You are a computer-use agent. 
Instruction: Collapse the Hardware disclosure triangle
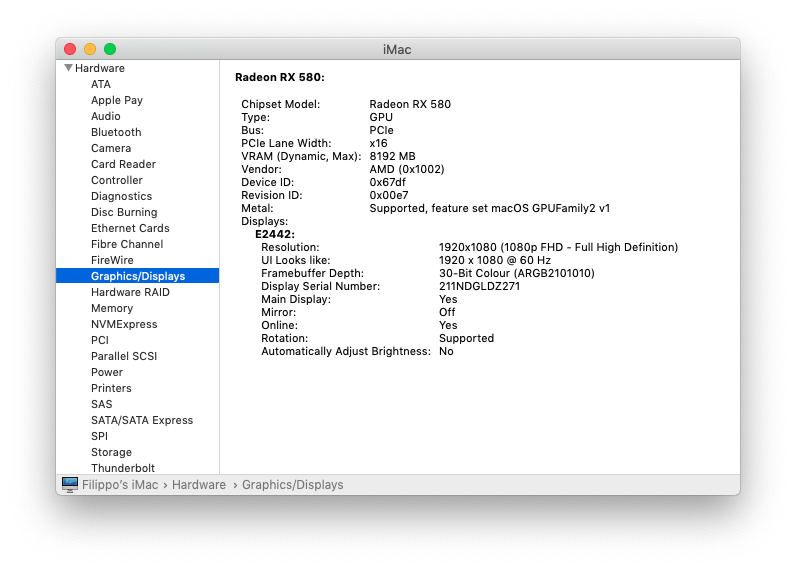point(68,68)
